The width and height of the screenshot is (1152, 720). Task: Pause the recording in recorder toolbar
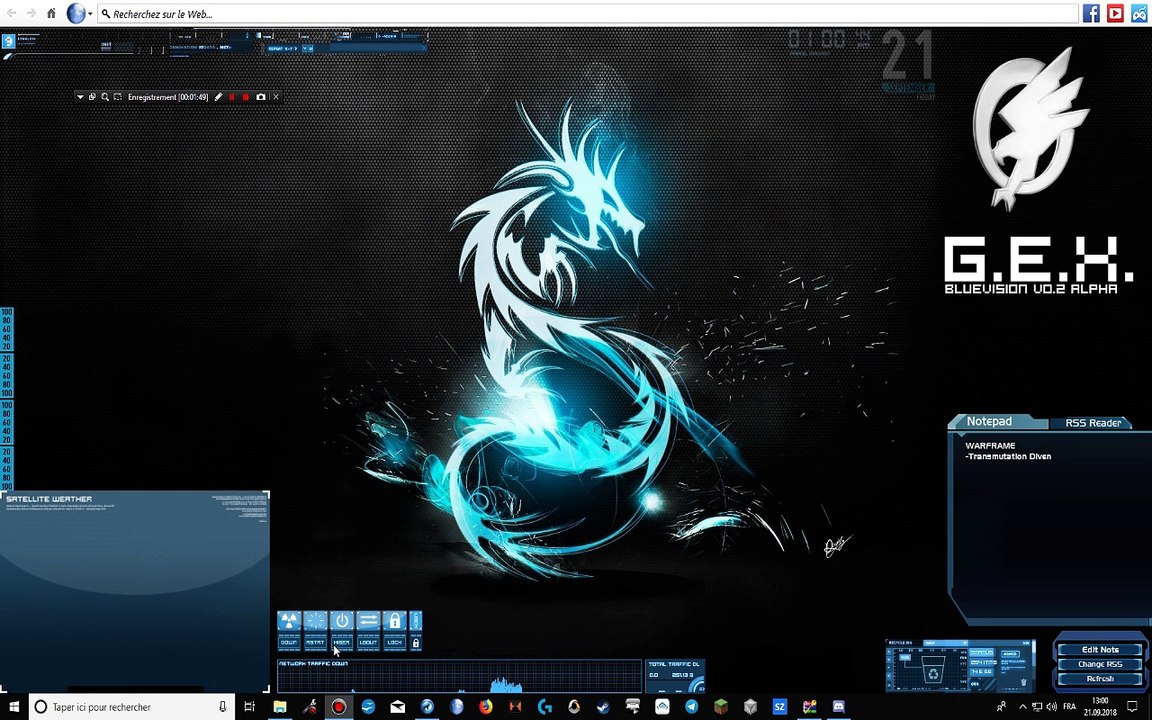232,97
